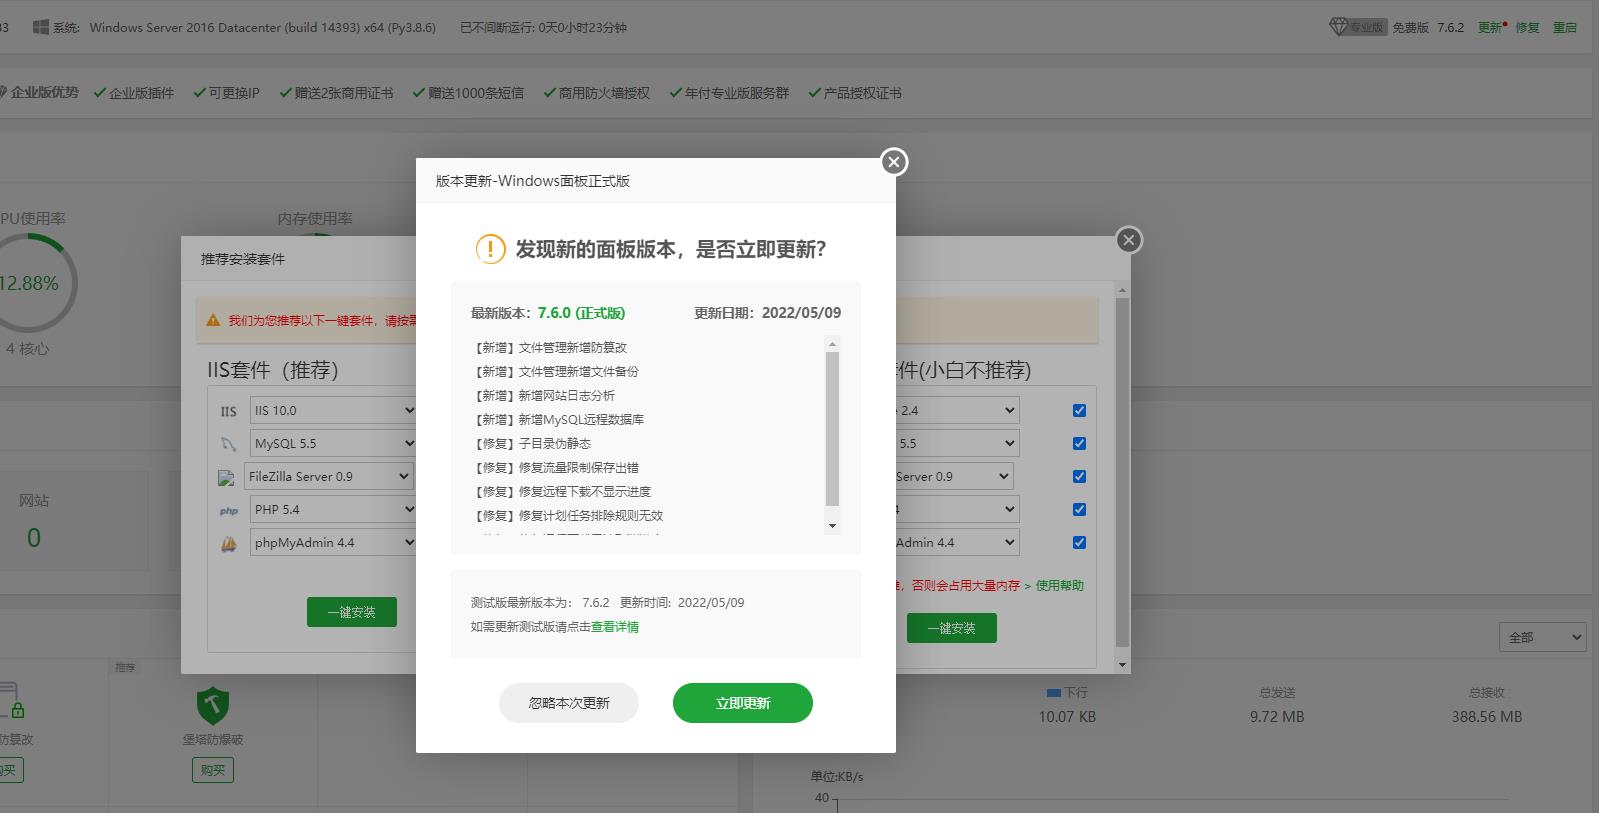This screenshot has width=1599, height=813.
Task: Close the 推荐安装套件 dialog
Action: (1129, 240)
